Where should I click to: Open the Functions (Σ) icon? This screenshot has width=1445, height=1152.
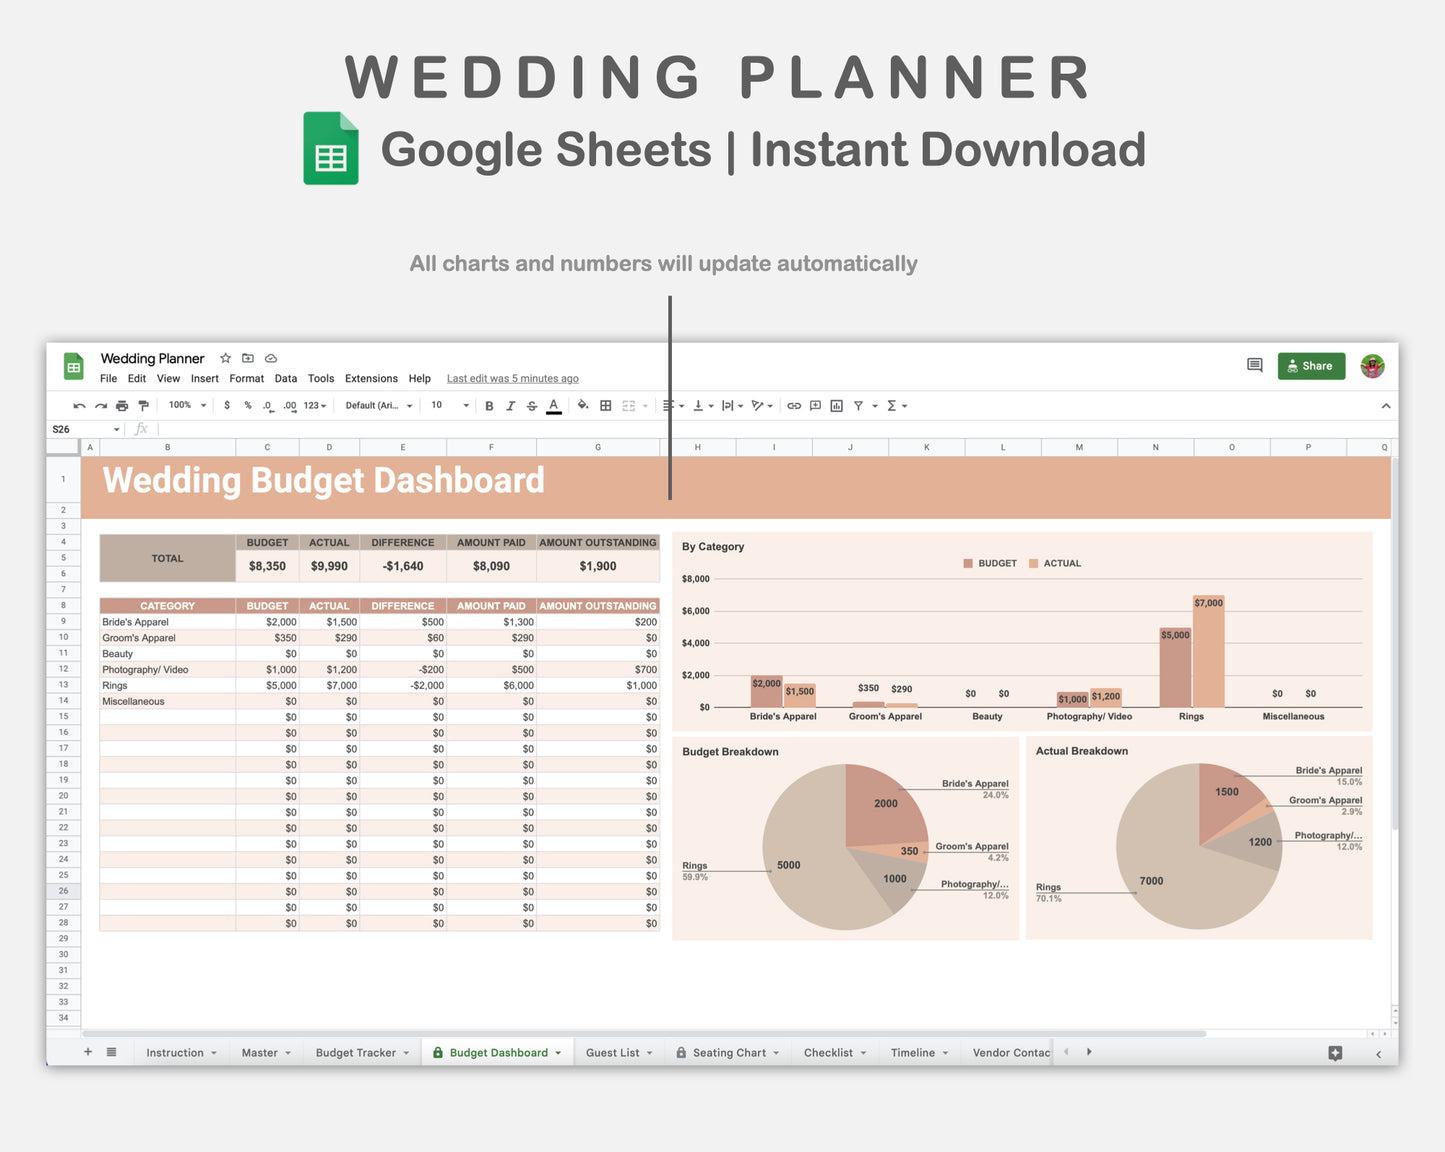[x=891, y=405]
